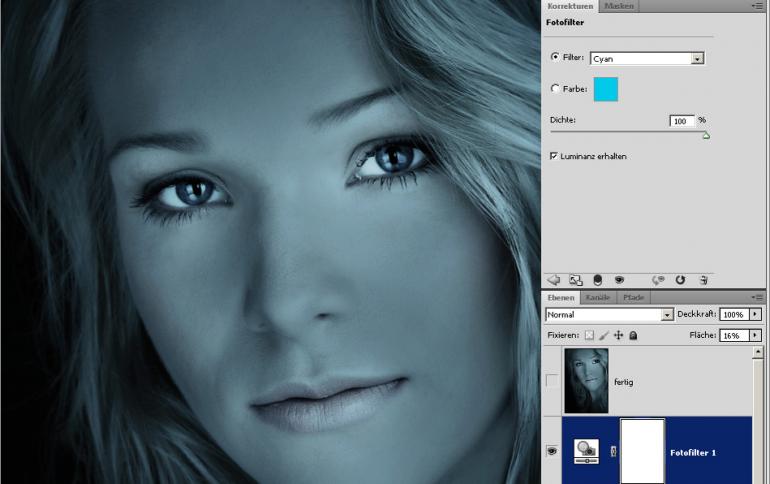Select the Farbe radio button
This screenshot has height=484, width=770.
point(555,88)
